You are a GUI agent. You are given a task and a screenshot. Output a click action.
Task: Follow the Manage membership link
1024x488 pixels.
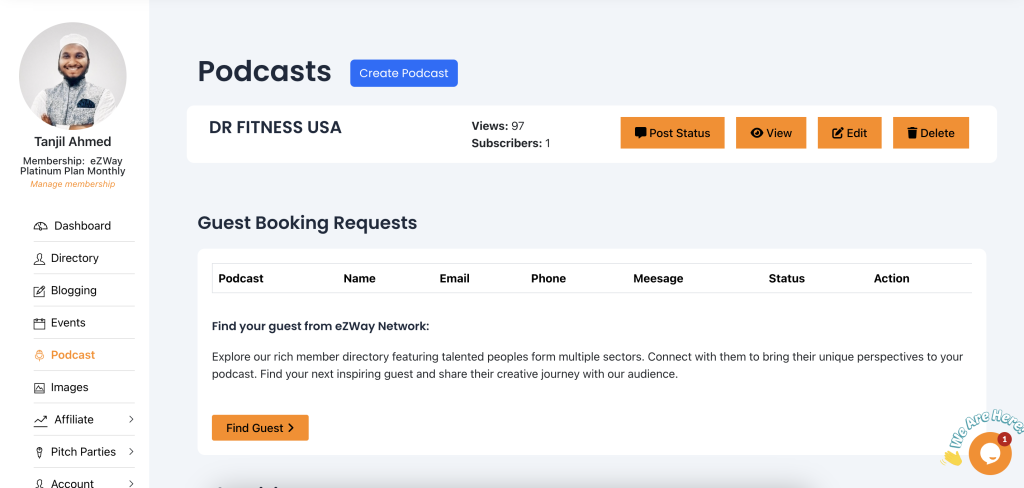click(72, 184)
